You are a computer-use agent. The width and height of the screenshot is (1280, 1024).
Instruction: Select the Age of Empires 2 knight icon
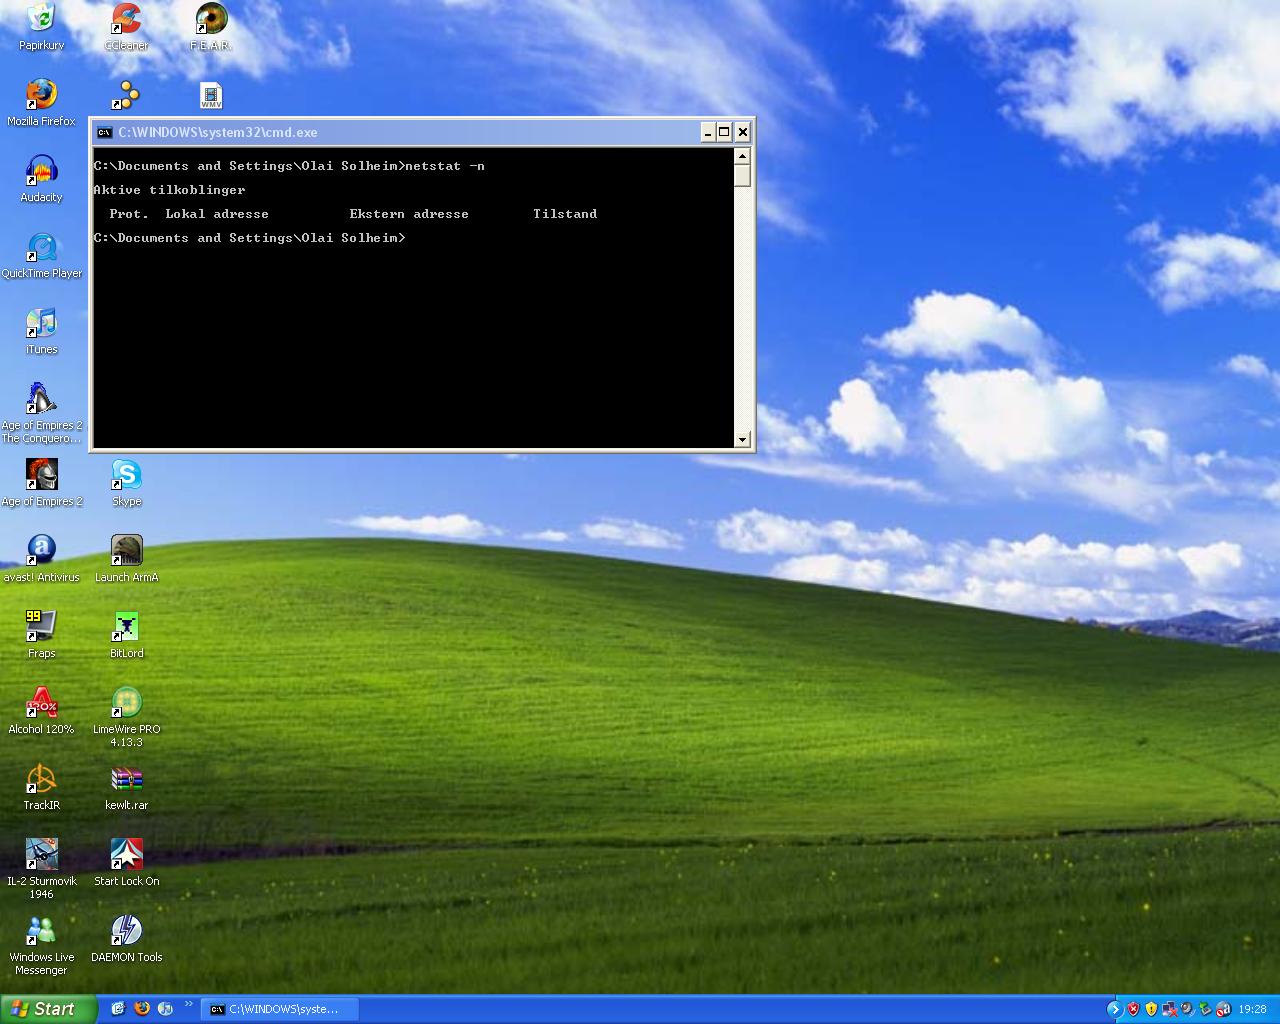[x=41, y=483]
